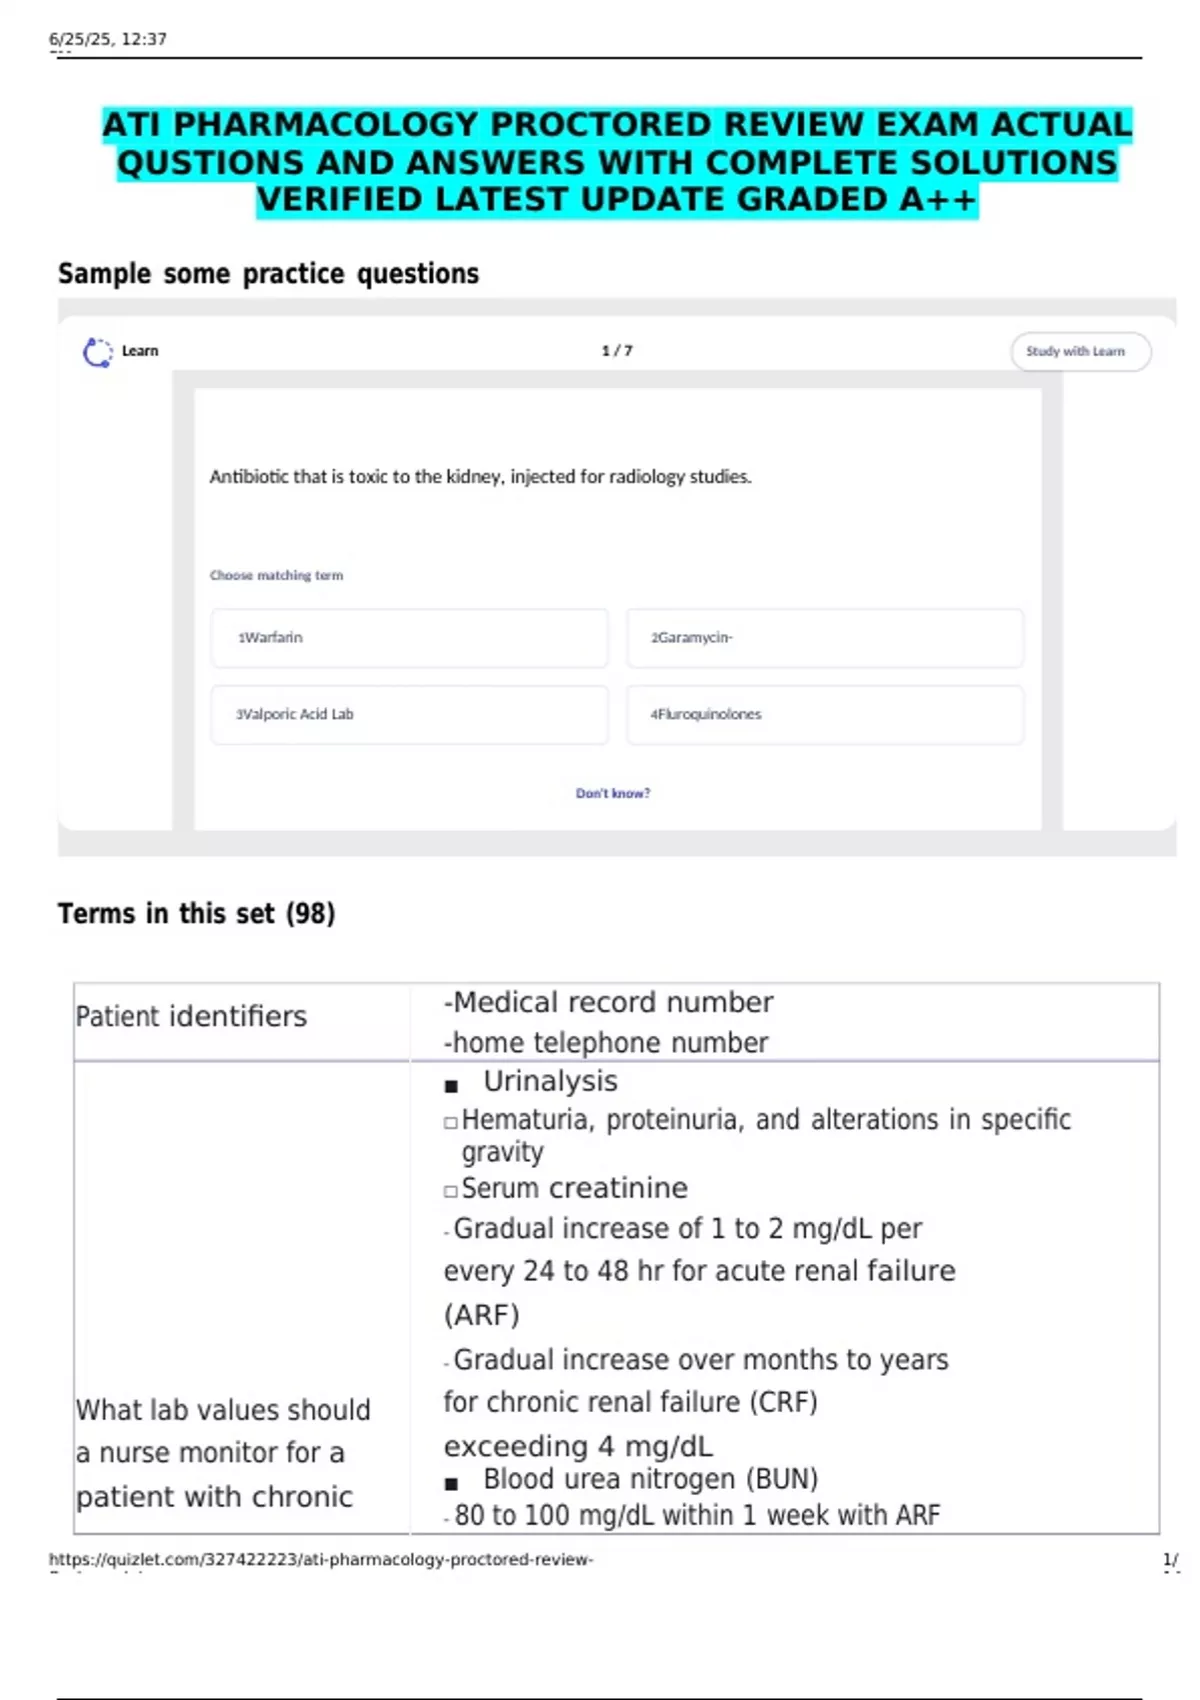Image resolution: width=1200 pixels, height=1700 pixels.
Task: Open the Study with Learn button
Action: pyautogui.click(x=1080, y=352)
